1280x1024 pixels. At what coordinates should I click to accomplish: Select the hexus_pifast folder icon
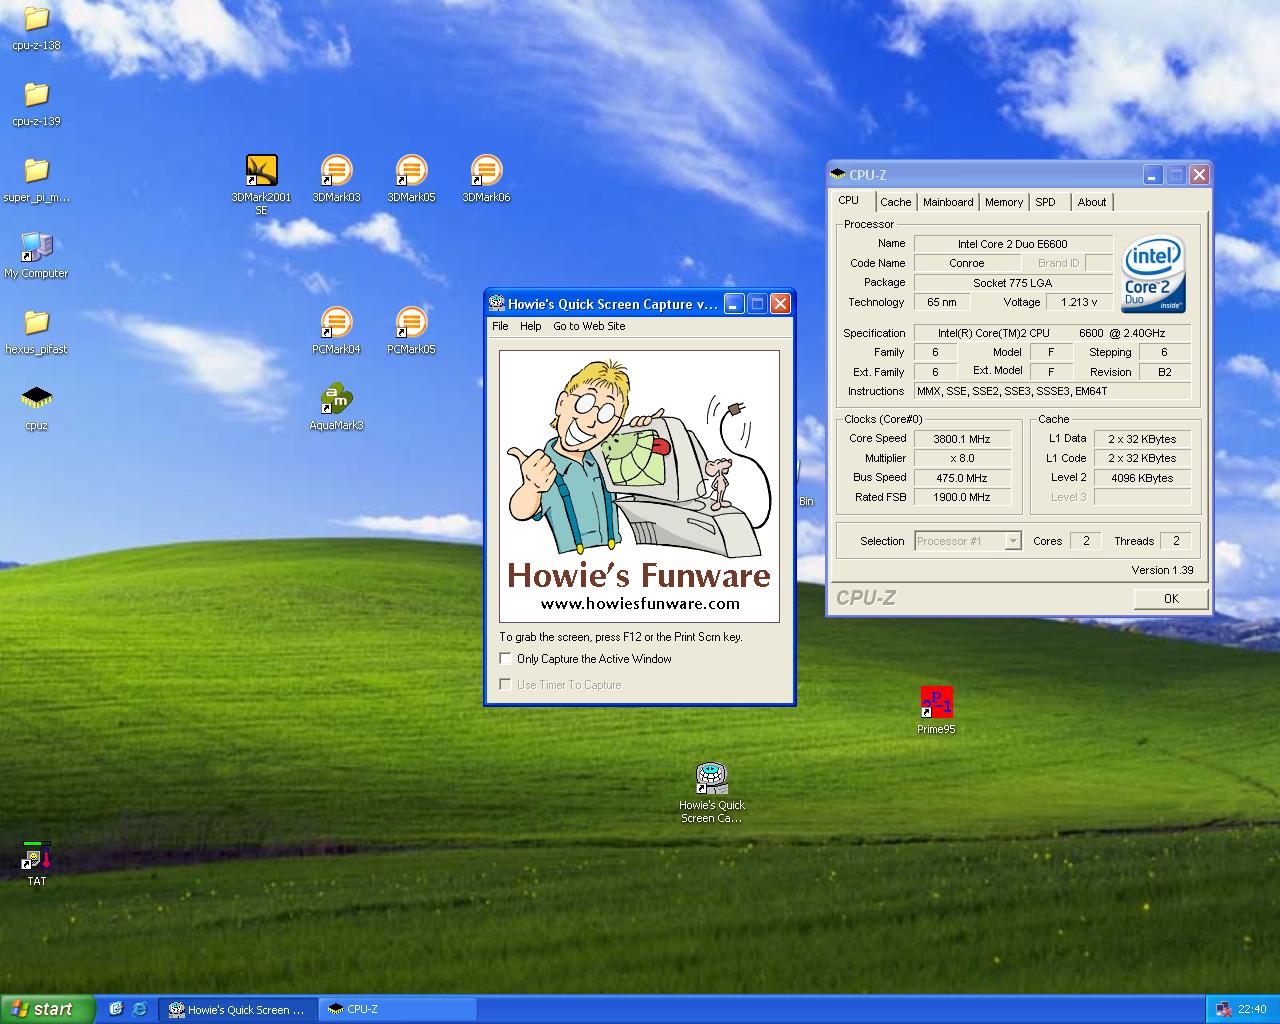click(x=36, y=323)
